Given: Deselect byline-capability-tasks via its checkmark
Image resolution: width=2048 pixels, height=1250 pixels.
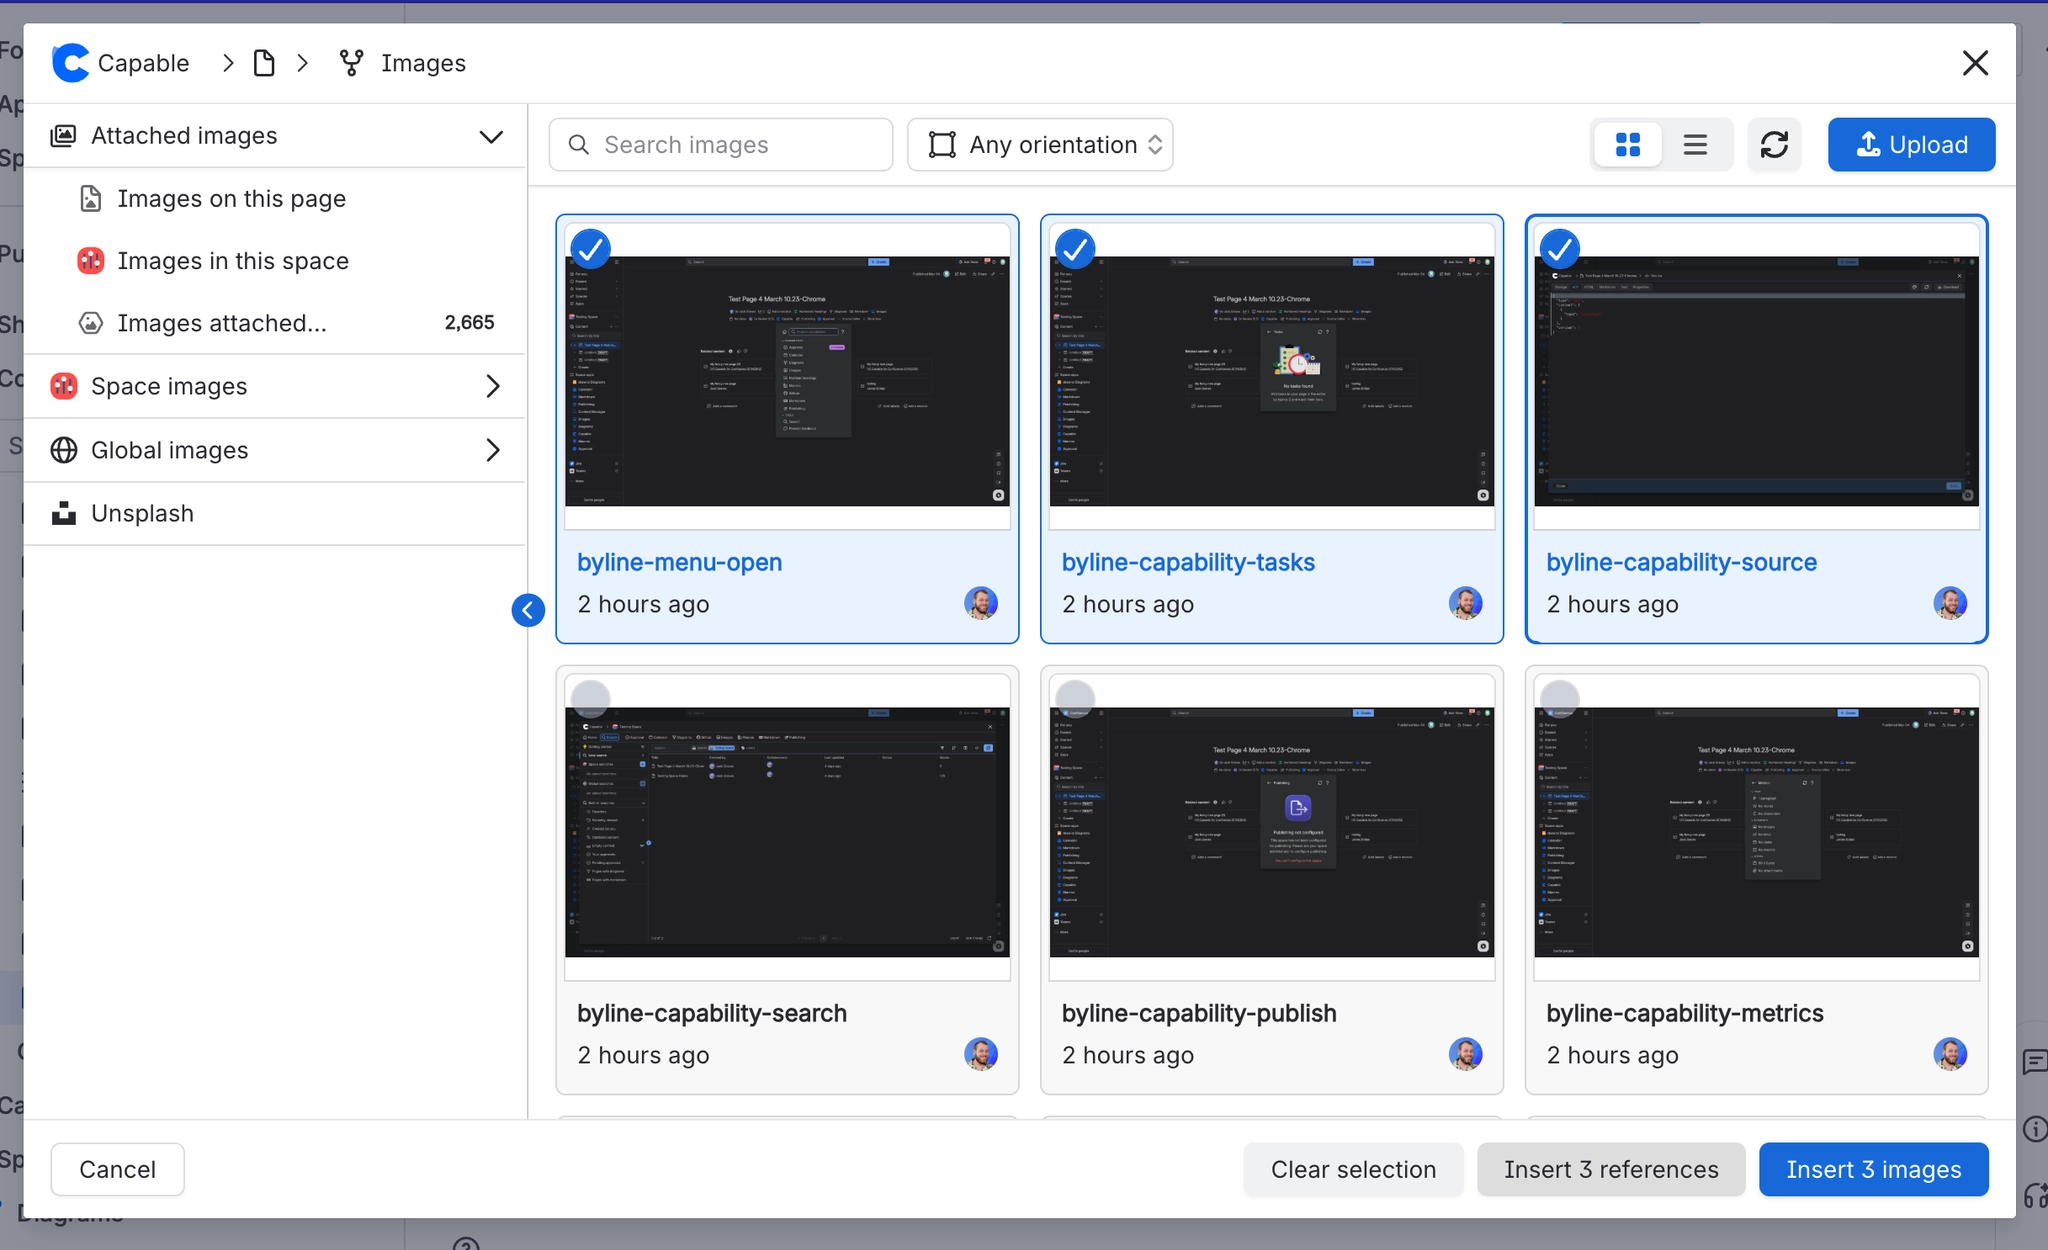Looking at the screenshot, I should (1075, 248).
